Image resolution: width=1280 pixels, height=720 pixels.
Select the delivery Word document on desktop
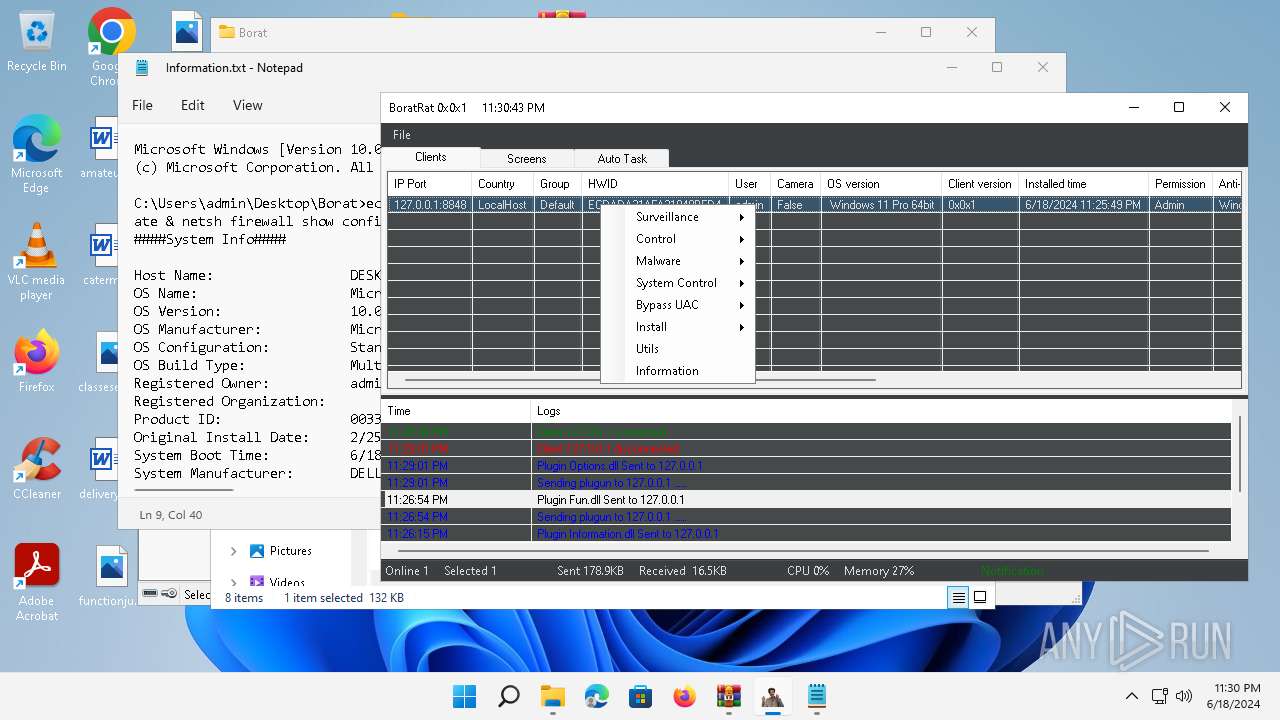tap(102, 468)
